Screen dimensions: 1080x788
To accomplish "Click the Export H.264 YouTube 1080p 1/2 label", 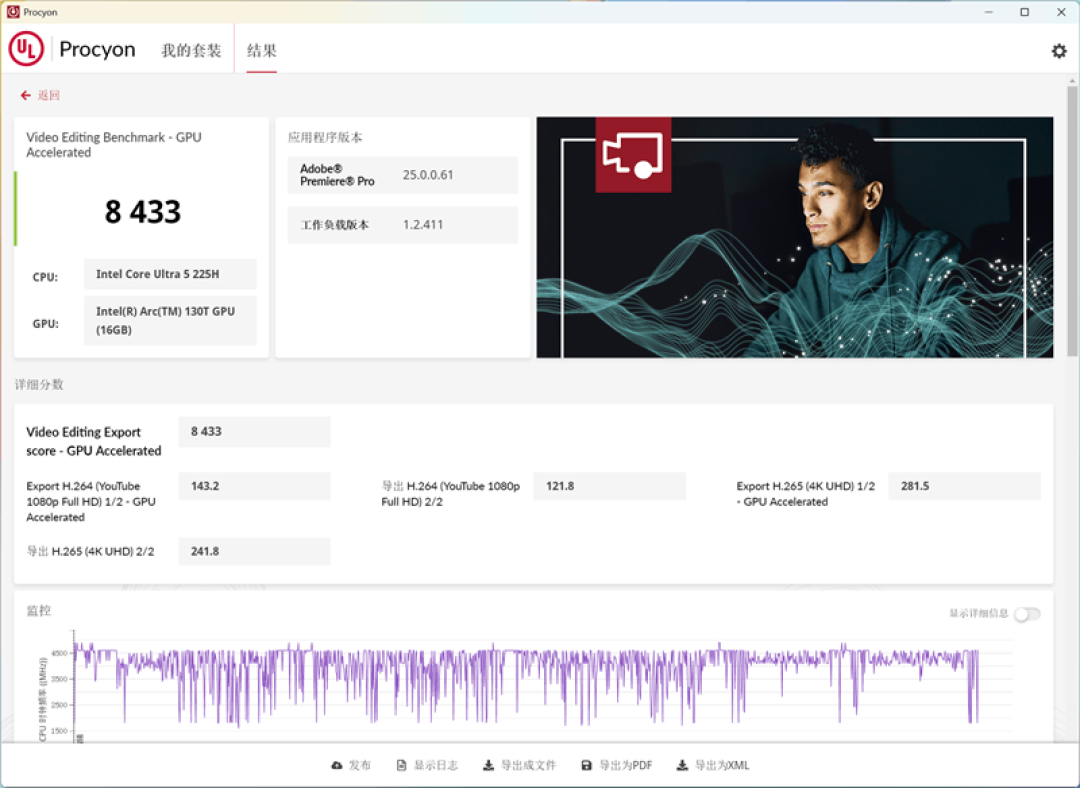I will point(91,501).
